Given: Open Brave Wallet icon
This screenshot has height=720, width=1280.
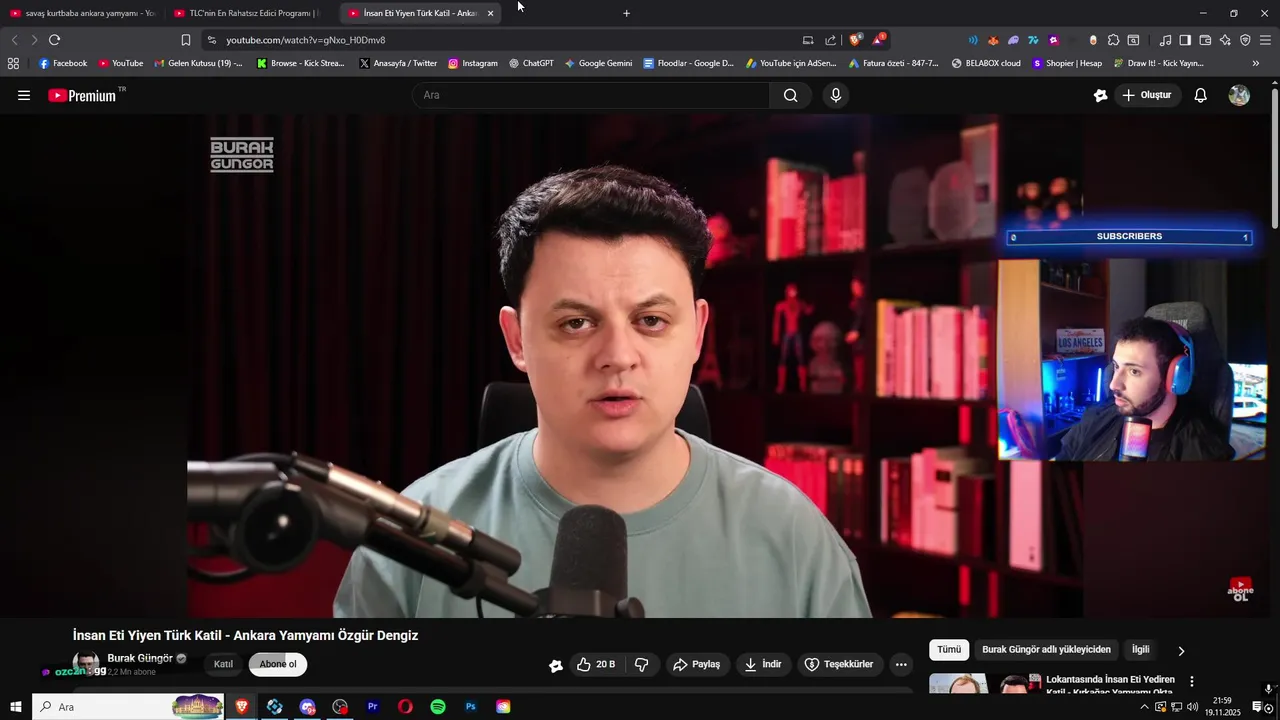Looking at the screenshot, I should (x=1205, y=40).
